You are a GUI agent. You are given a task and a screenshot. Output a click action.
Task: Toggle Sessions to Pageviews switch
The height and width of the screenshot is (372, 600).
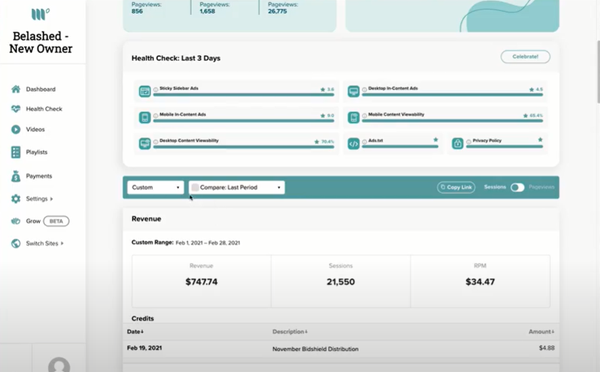pos(517,188)
